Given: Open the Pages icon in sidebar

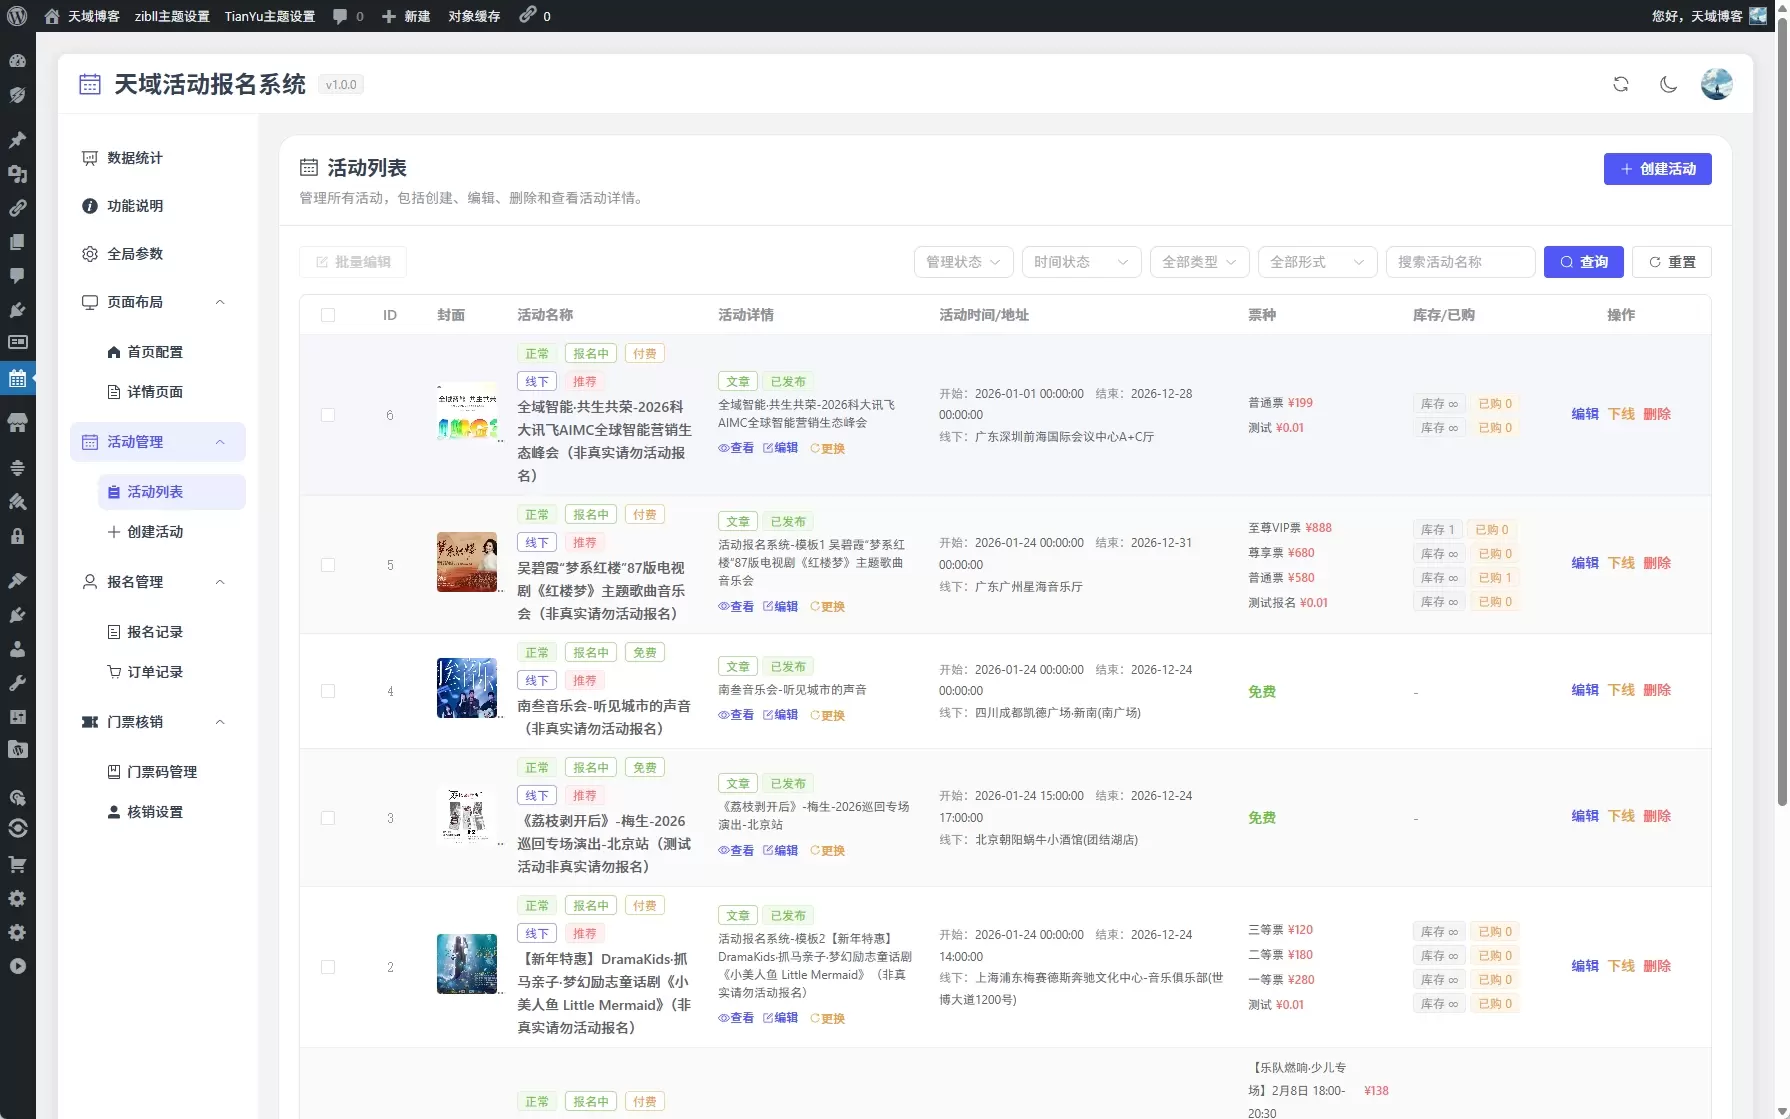Looking at the screenshot, I should click(17, 242).
